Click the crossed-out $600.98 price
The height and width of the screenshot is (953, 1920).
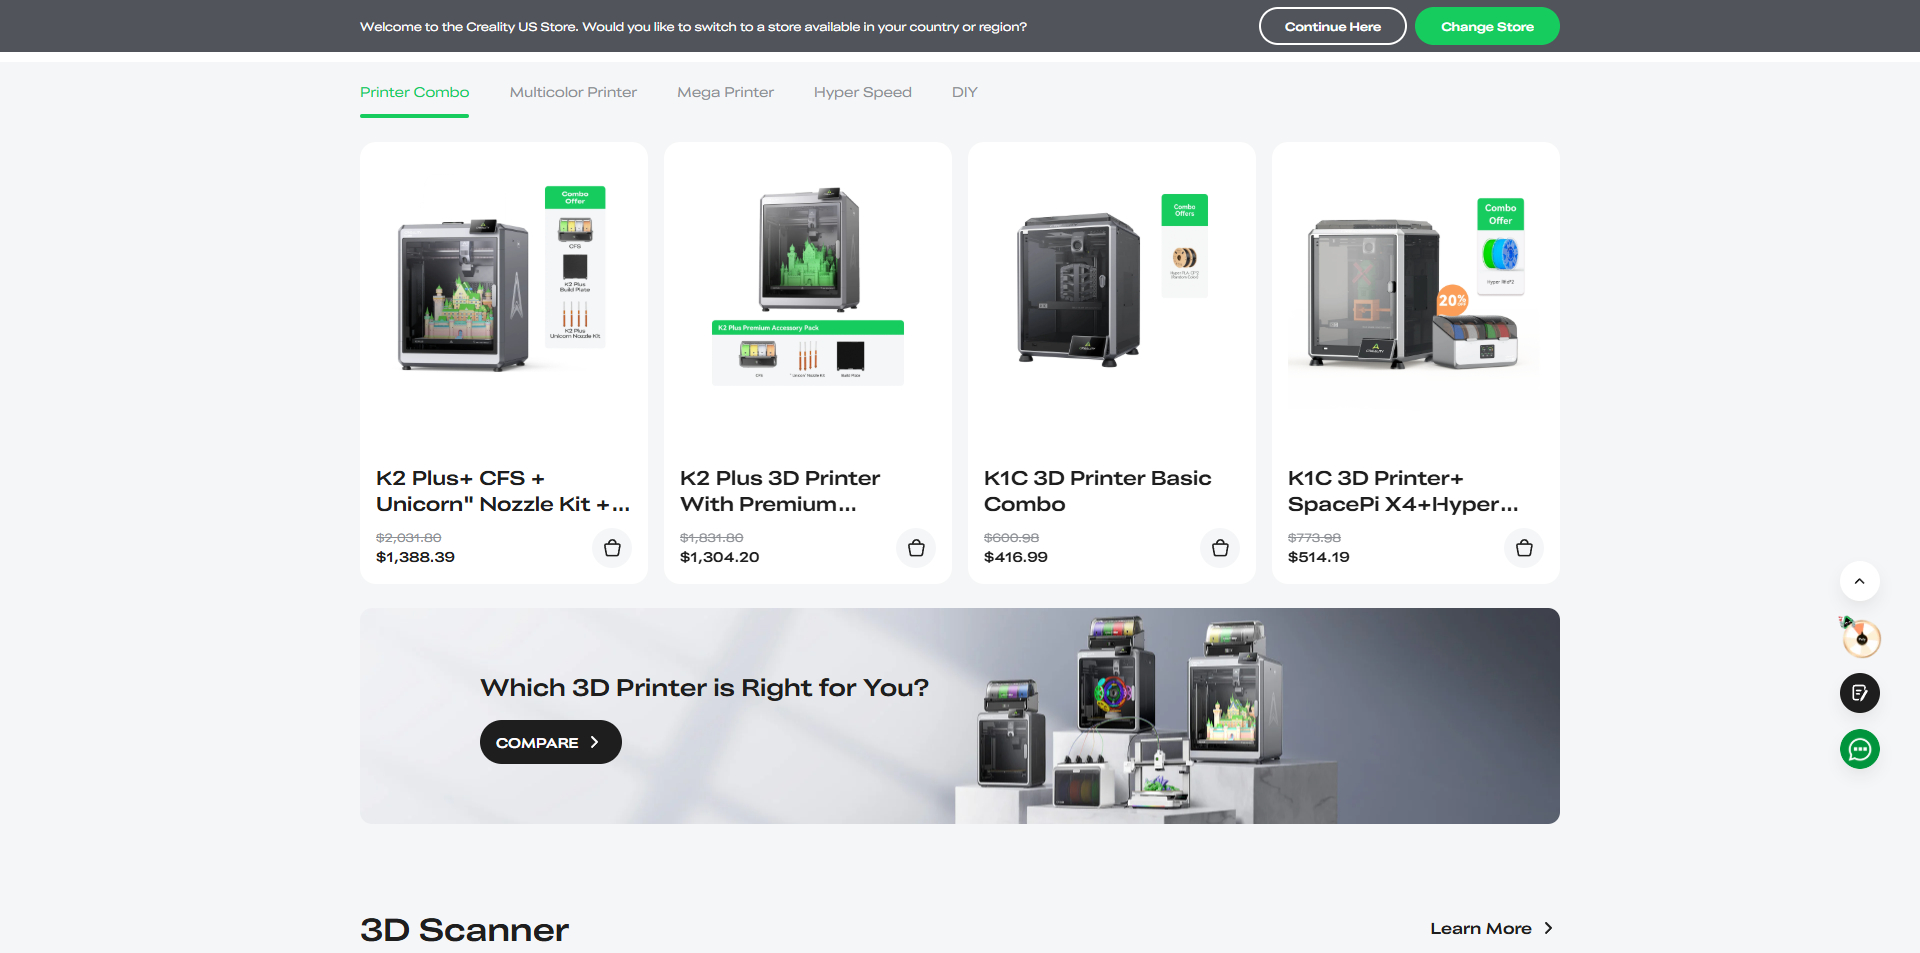click(1012, 538)
